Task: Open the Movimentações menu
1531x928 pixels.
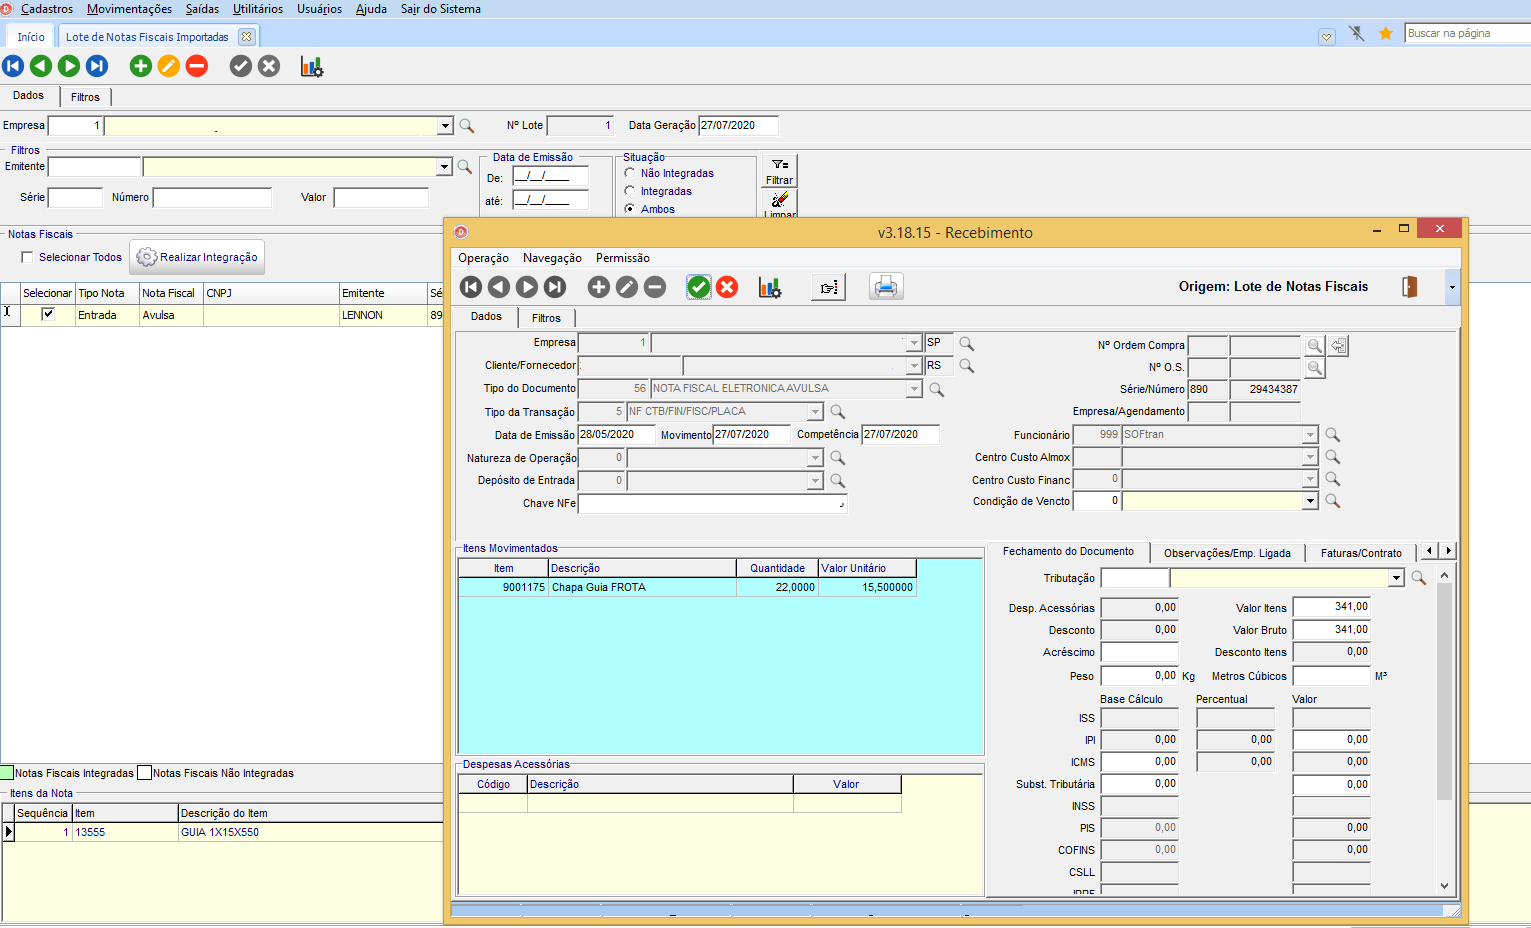Action: 129,9
